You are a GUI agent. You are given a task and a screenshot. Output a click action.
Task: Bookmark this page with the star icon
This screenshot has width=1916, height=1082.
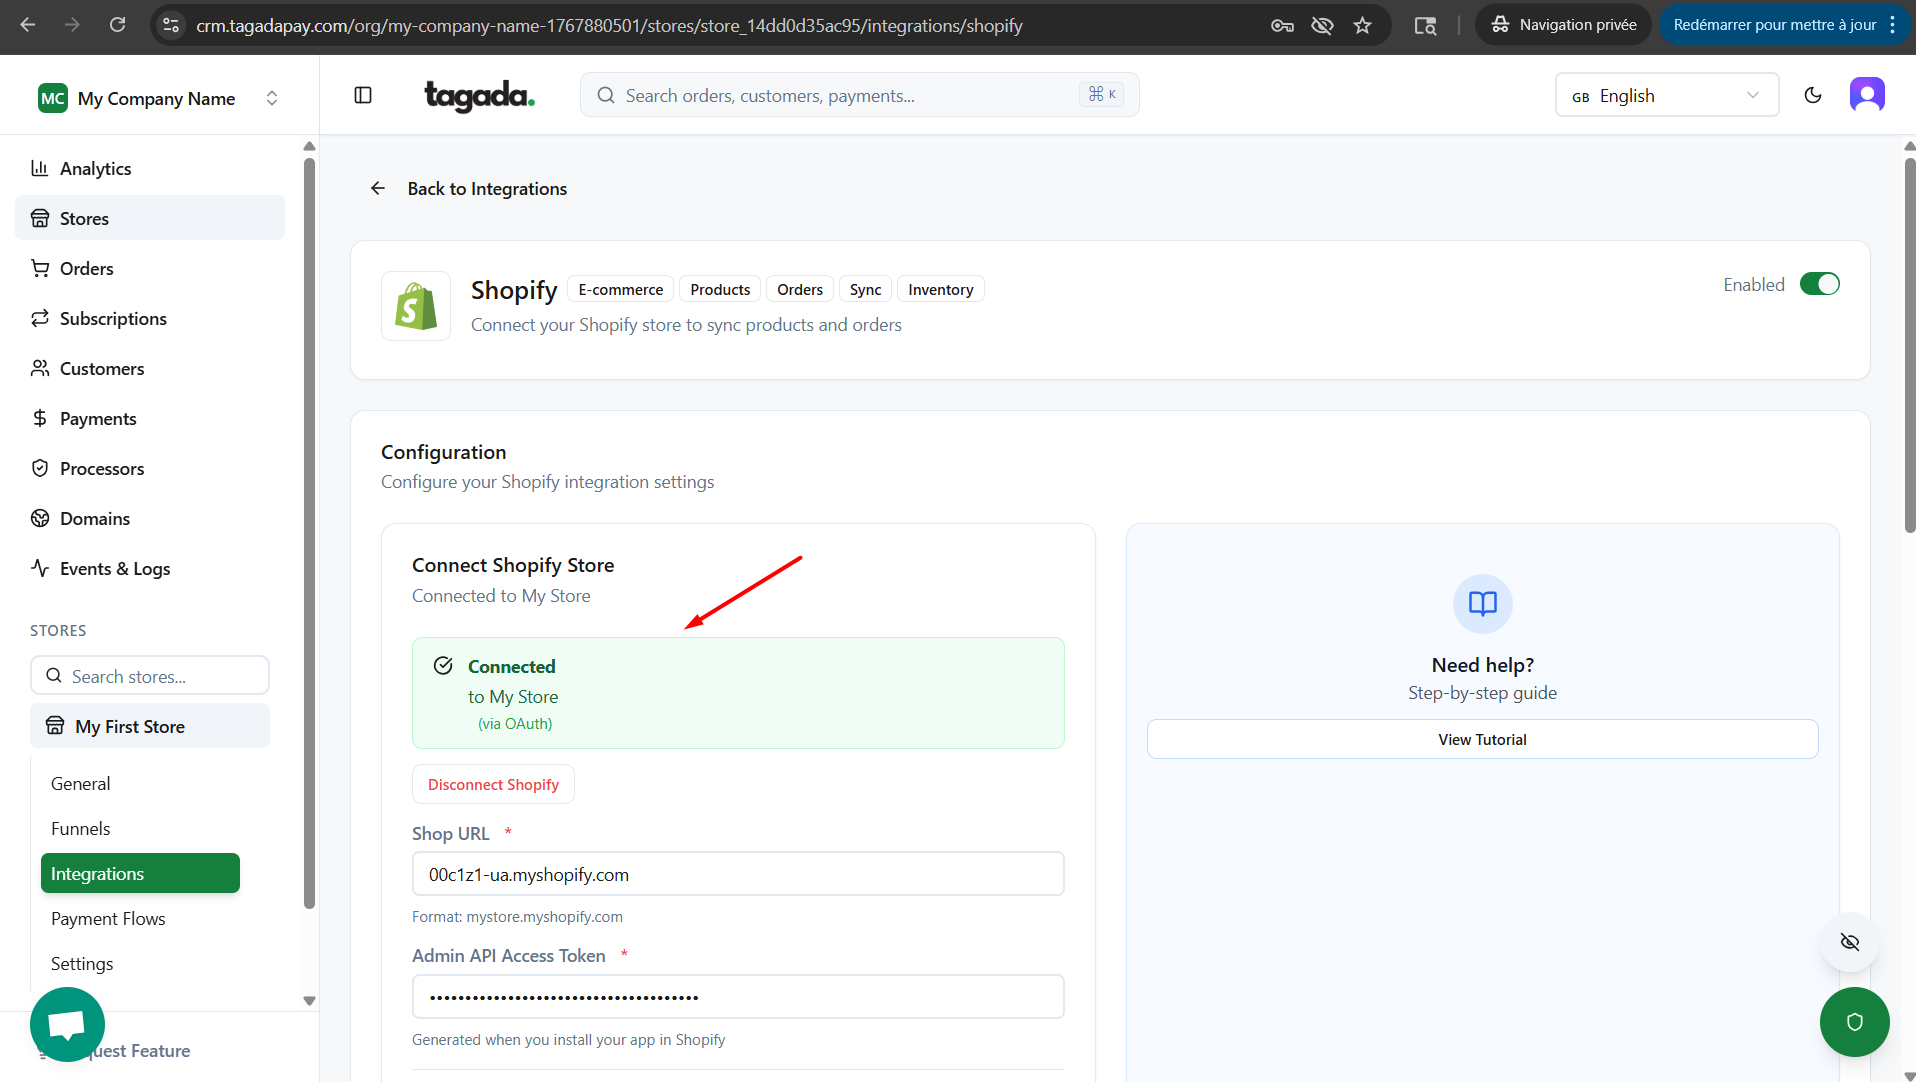(1362, 25)
